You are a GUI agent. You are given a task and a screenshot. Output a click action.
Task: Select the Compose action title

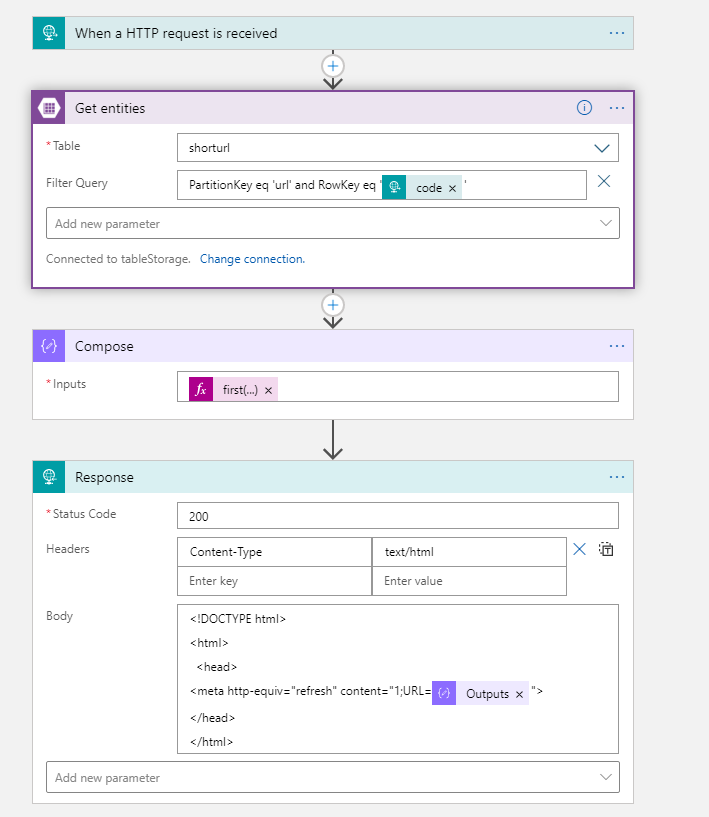[104, 346]
